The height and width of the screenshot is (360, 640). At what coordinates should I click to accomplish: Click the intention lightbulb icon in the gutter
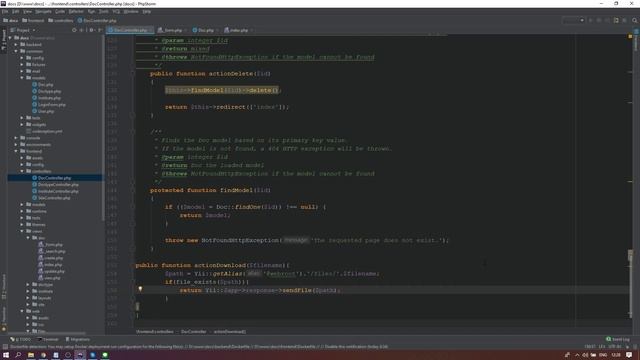(x=140, y=289)
